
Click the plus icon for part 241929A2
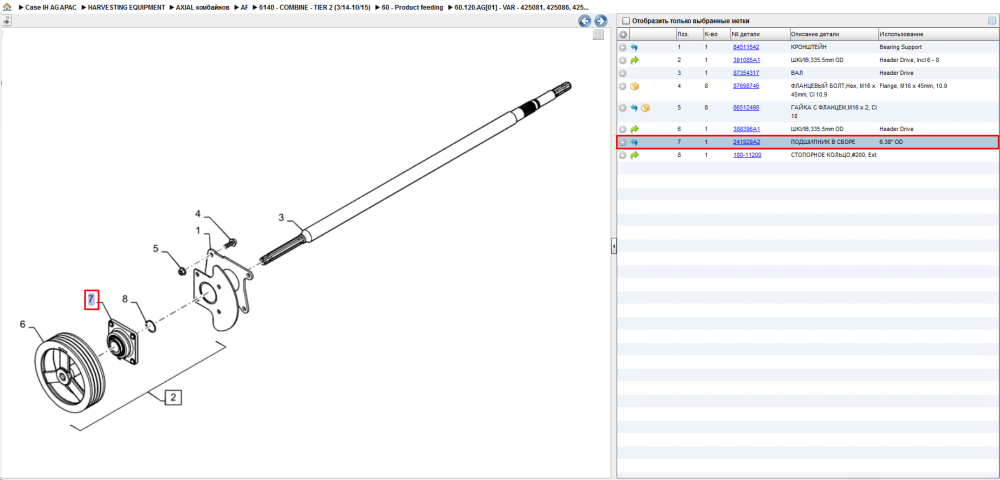[x=623, y=142]
